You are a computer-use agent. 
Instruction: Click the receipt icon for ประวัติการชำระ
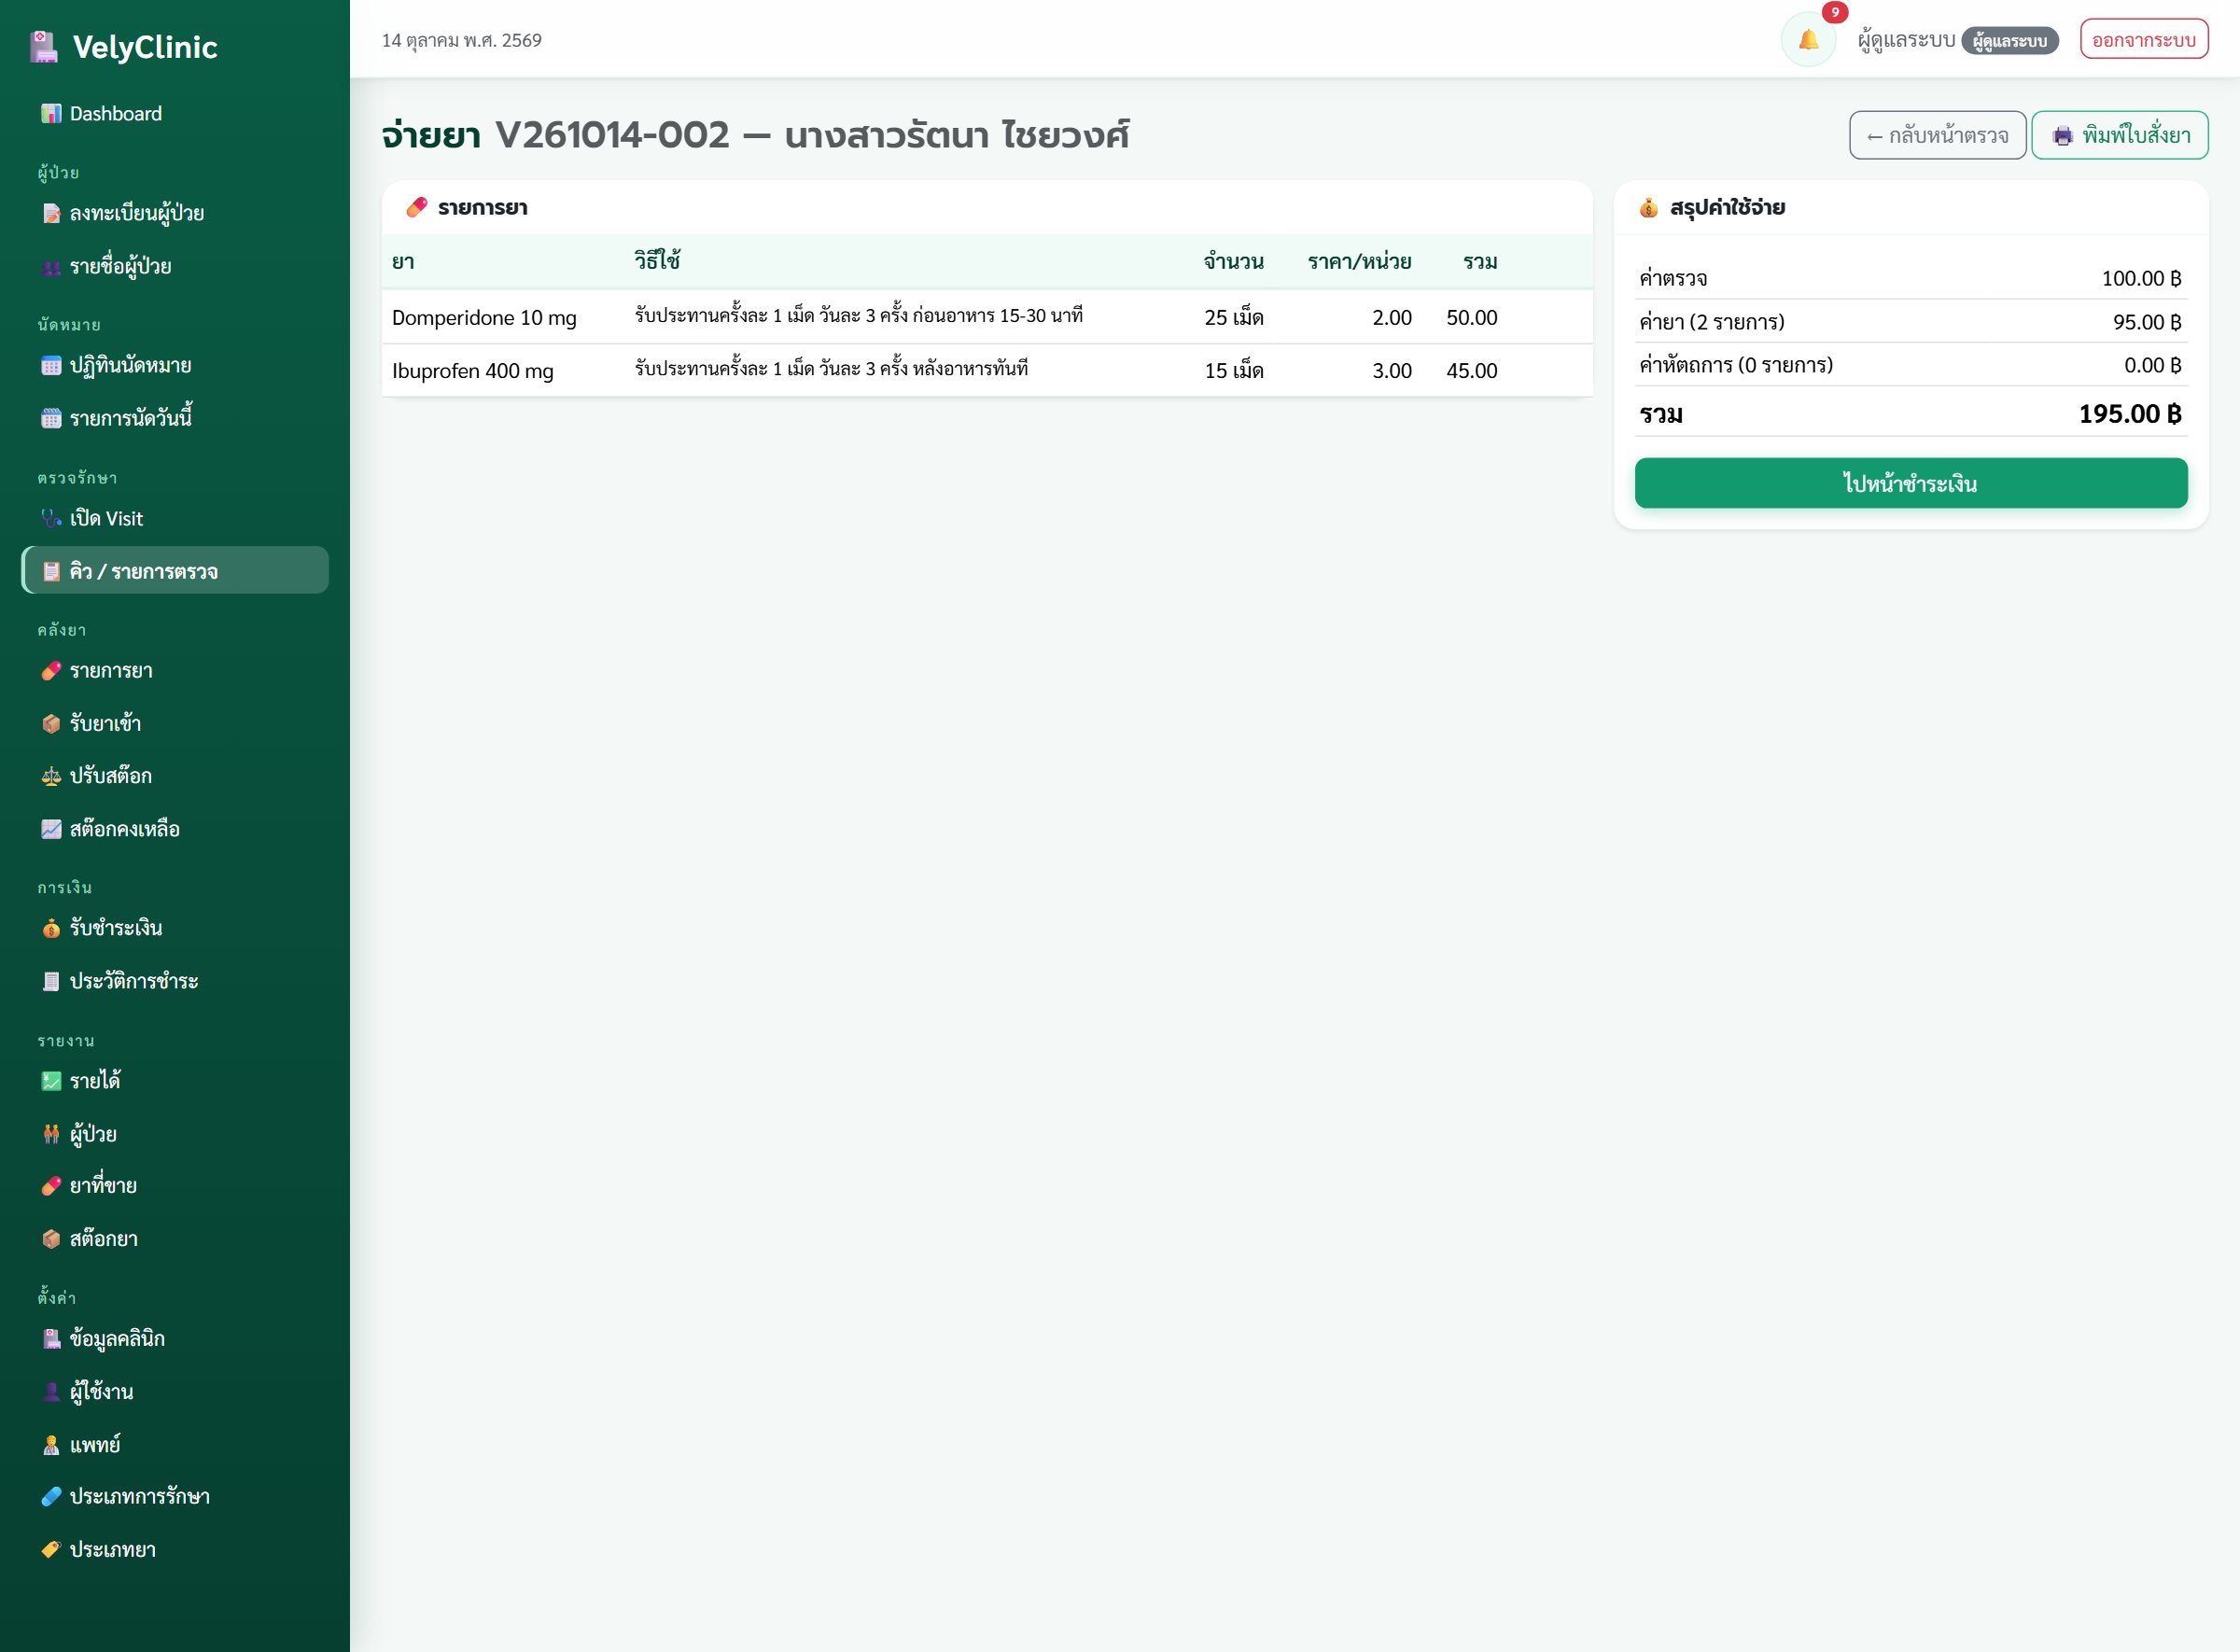(x=51, y=981)
